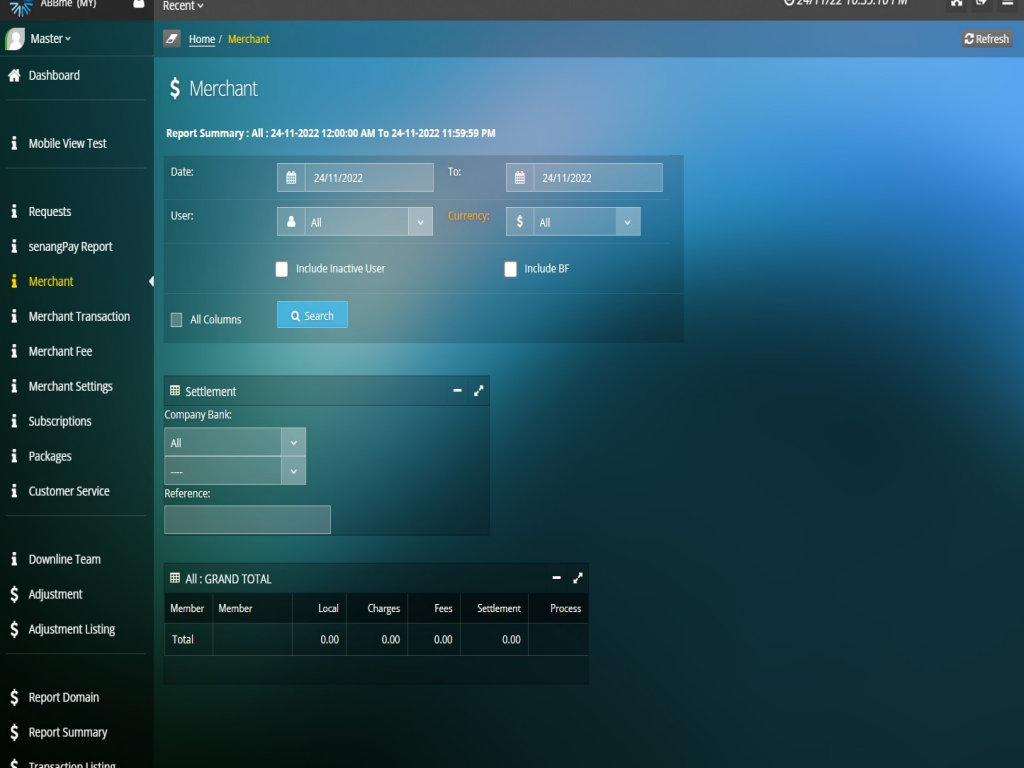The width and height of the screenshot is (1024, 768).
Task: Tick the Include BF checkbox
Action: tap(511, 269)
